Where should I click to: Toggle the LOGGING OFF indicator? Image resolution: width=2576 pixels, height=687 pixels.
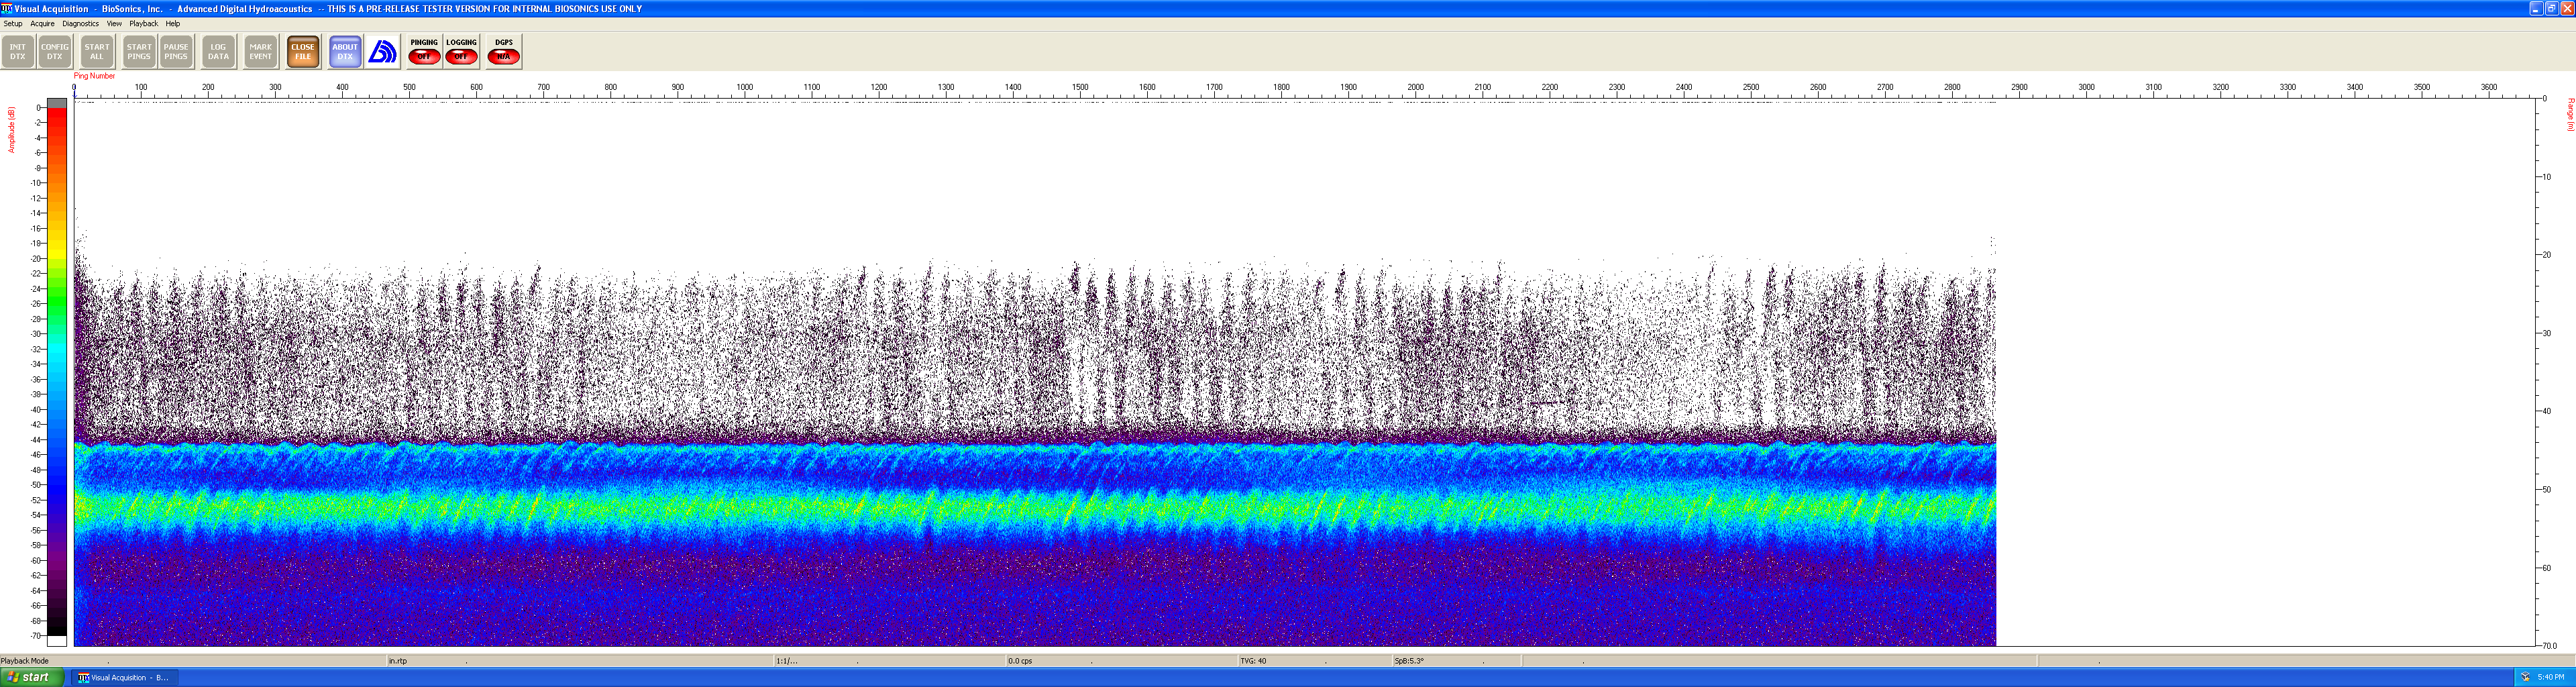[461, 52]
